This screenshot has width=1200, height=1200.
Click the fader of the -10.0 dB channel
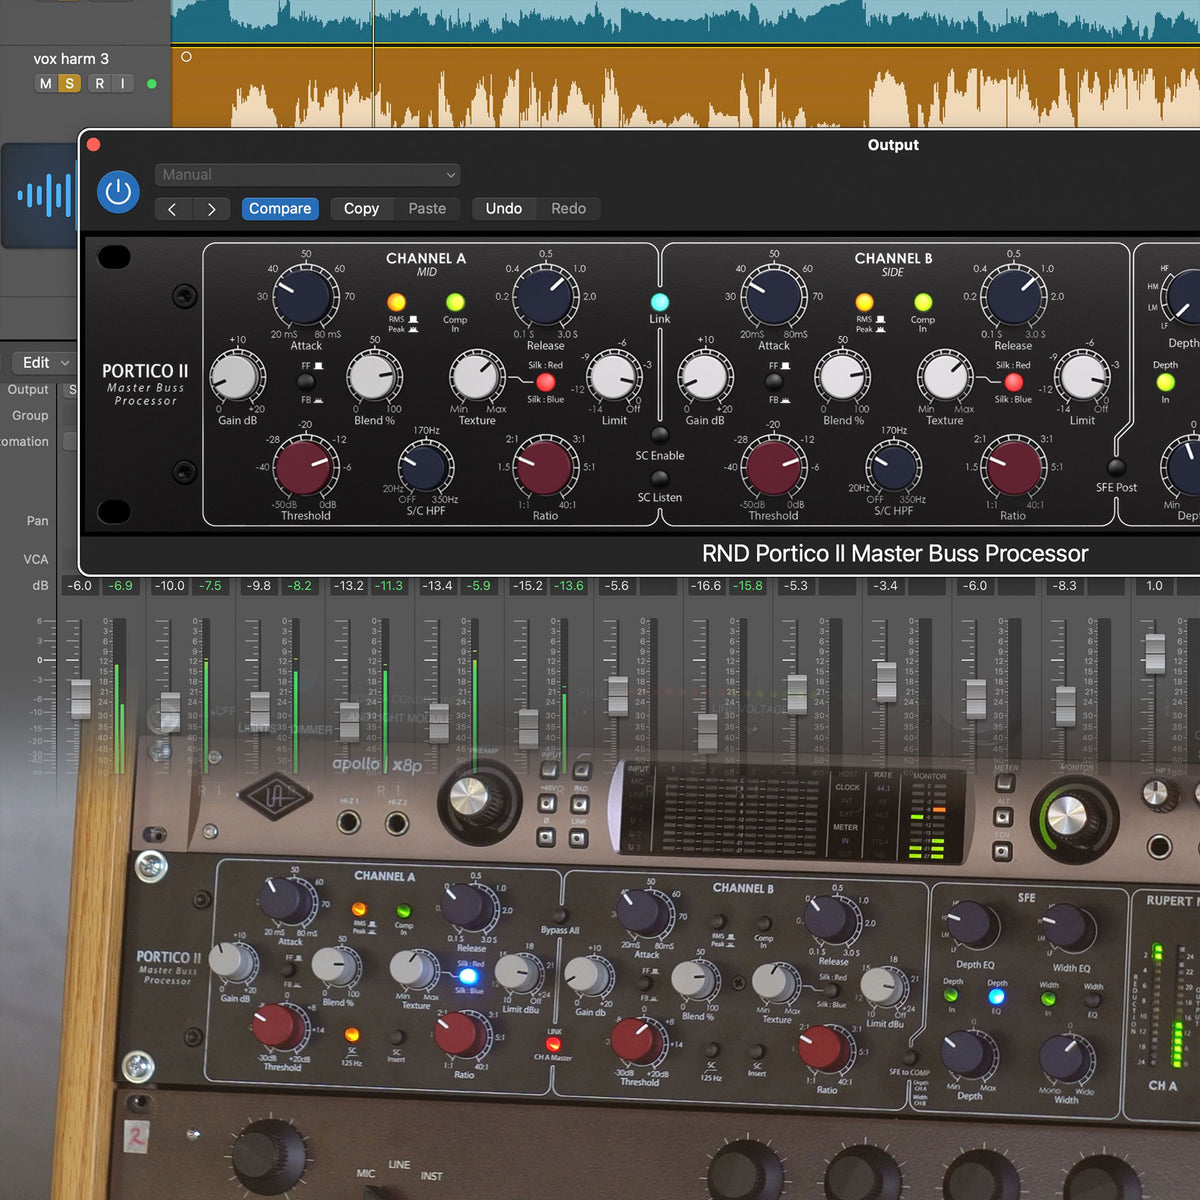tap(170, 711)
